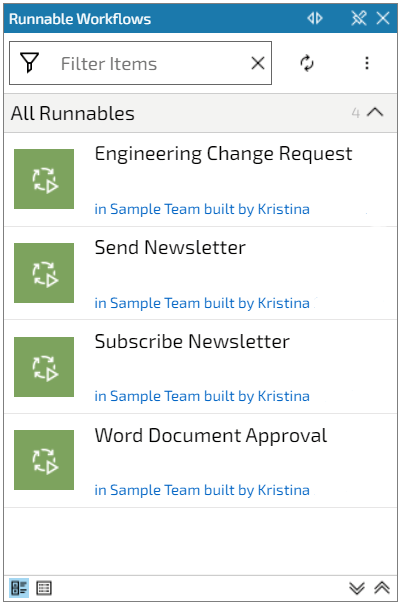Switch to compact list view
Image resolution: width=402 pixels, height=606 pixels.
tap(44, 588)
